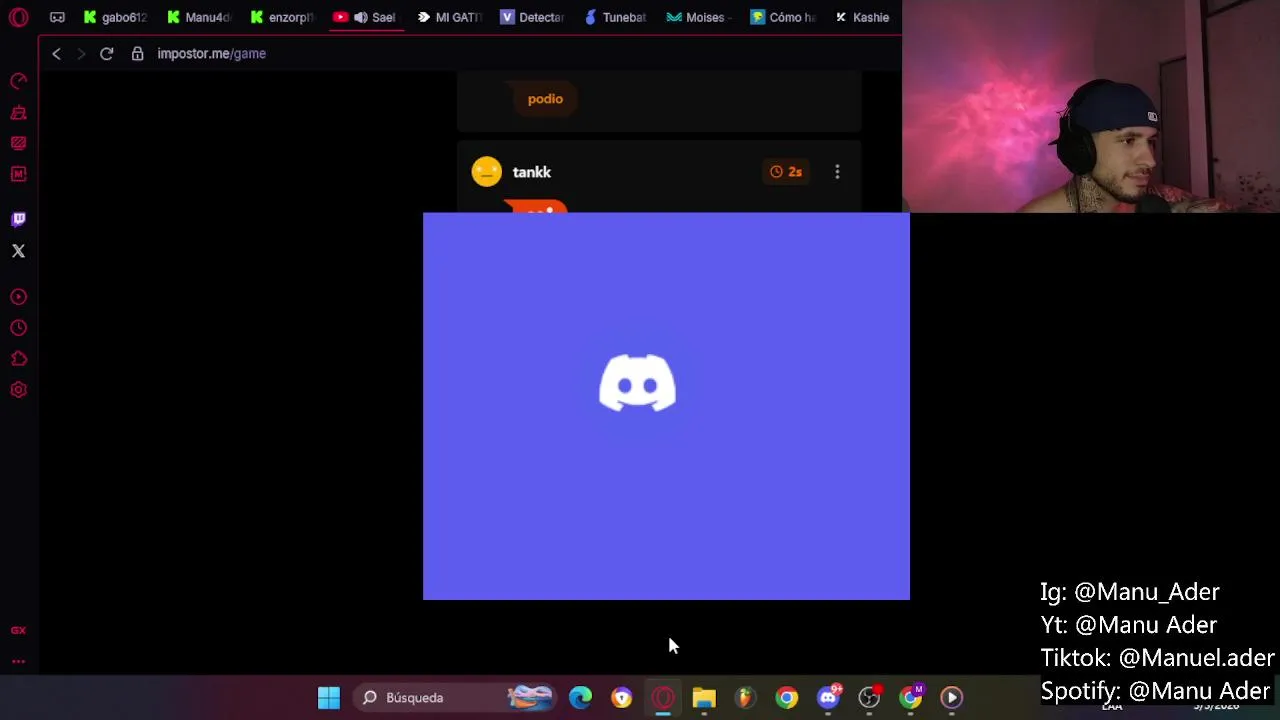Open Microsoft Edge from taskbar
The height and width of the screenshot is (720, 1280).
(x=580, y=697)
